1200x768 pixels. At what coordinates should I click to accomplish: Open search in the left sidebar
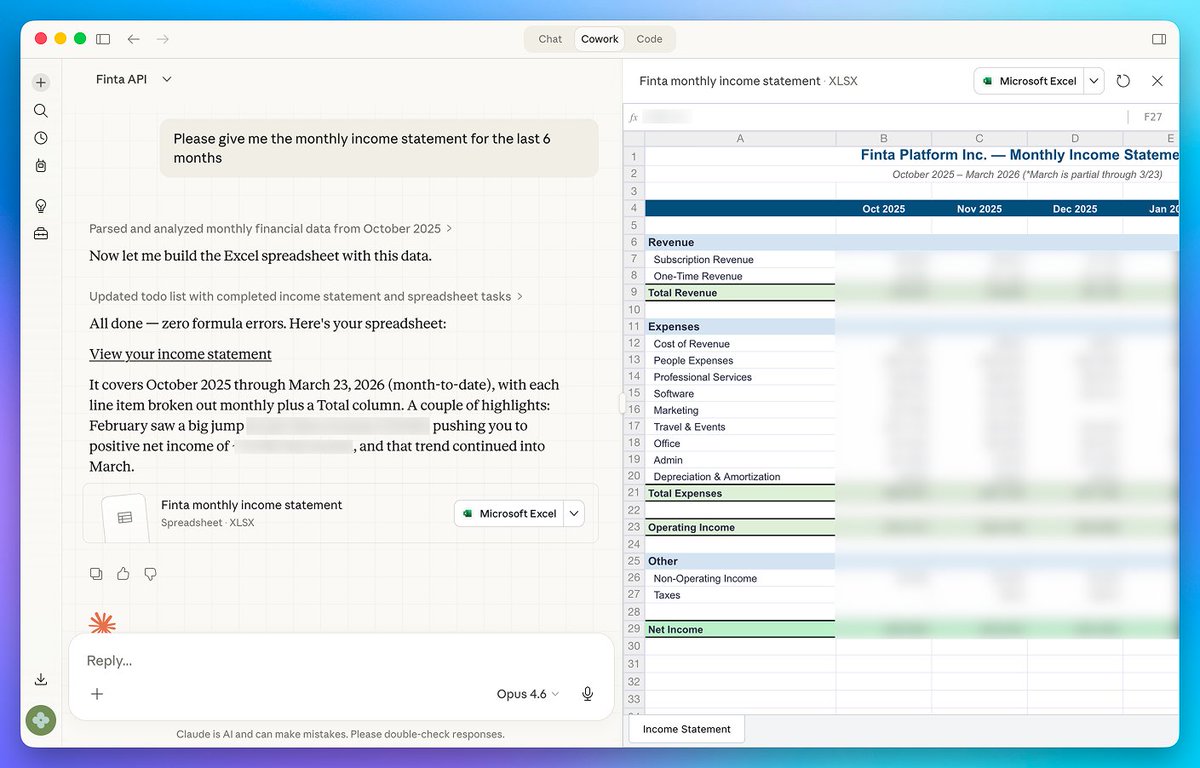(x=41, y=111)
